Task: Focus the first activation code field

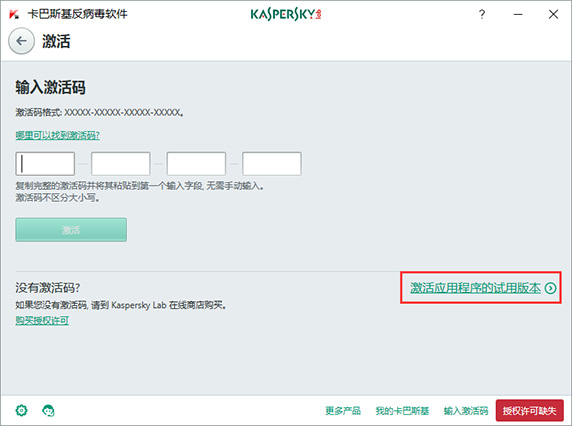Action: point(45,164)
